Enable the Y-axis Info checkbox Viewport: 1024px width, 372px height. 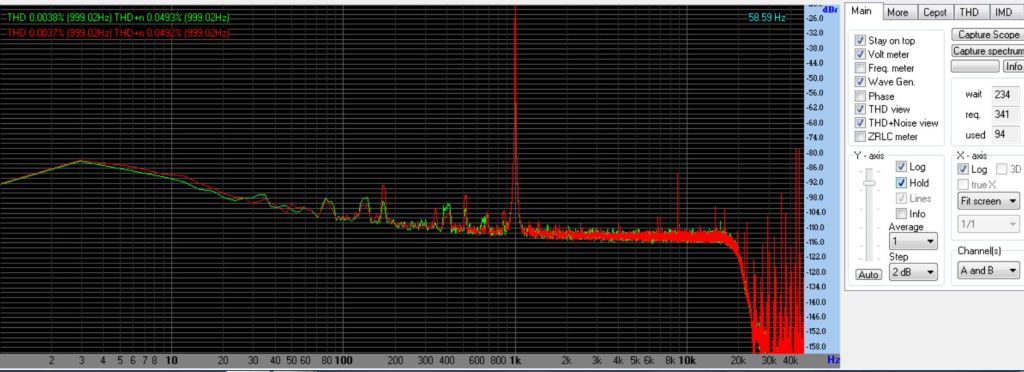coord(901,213)
